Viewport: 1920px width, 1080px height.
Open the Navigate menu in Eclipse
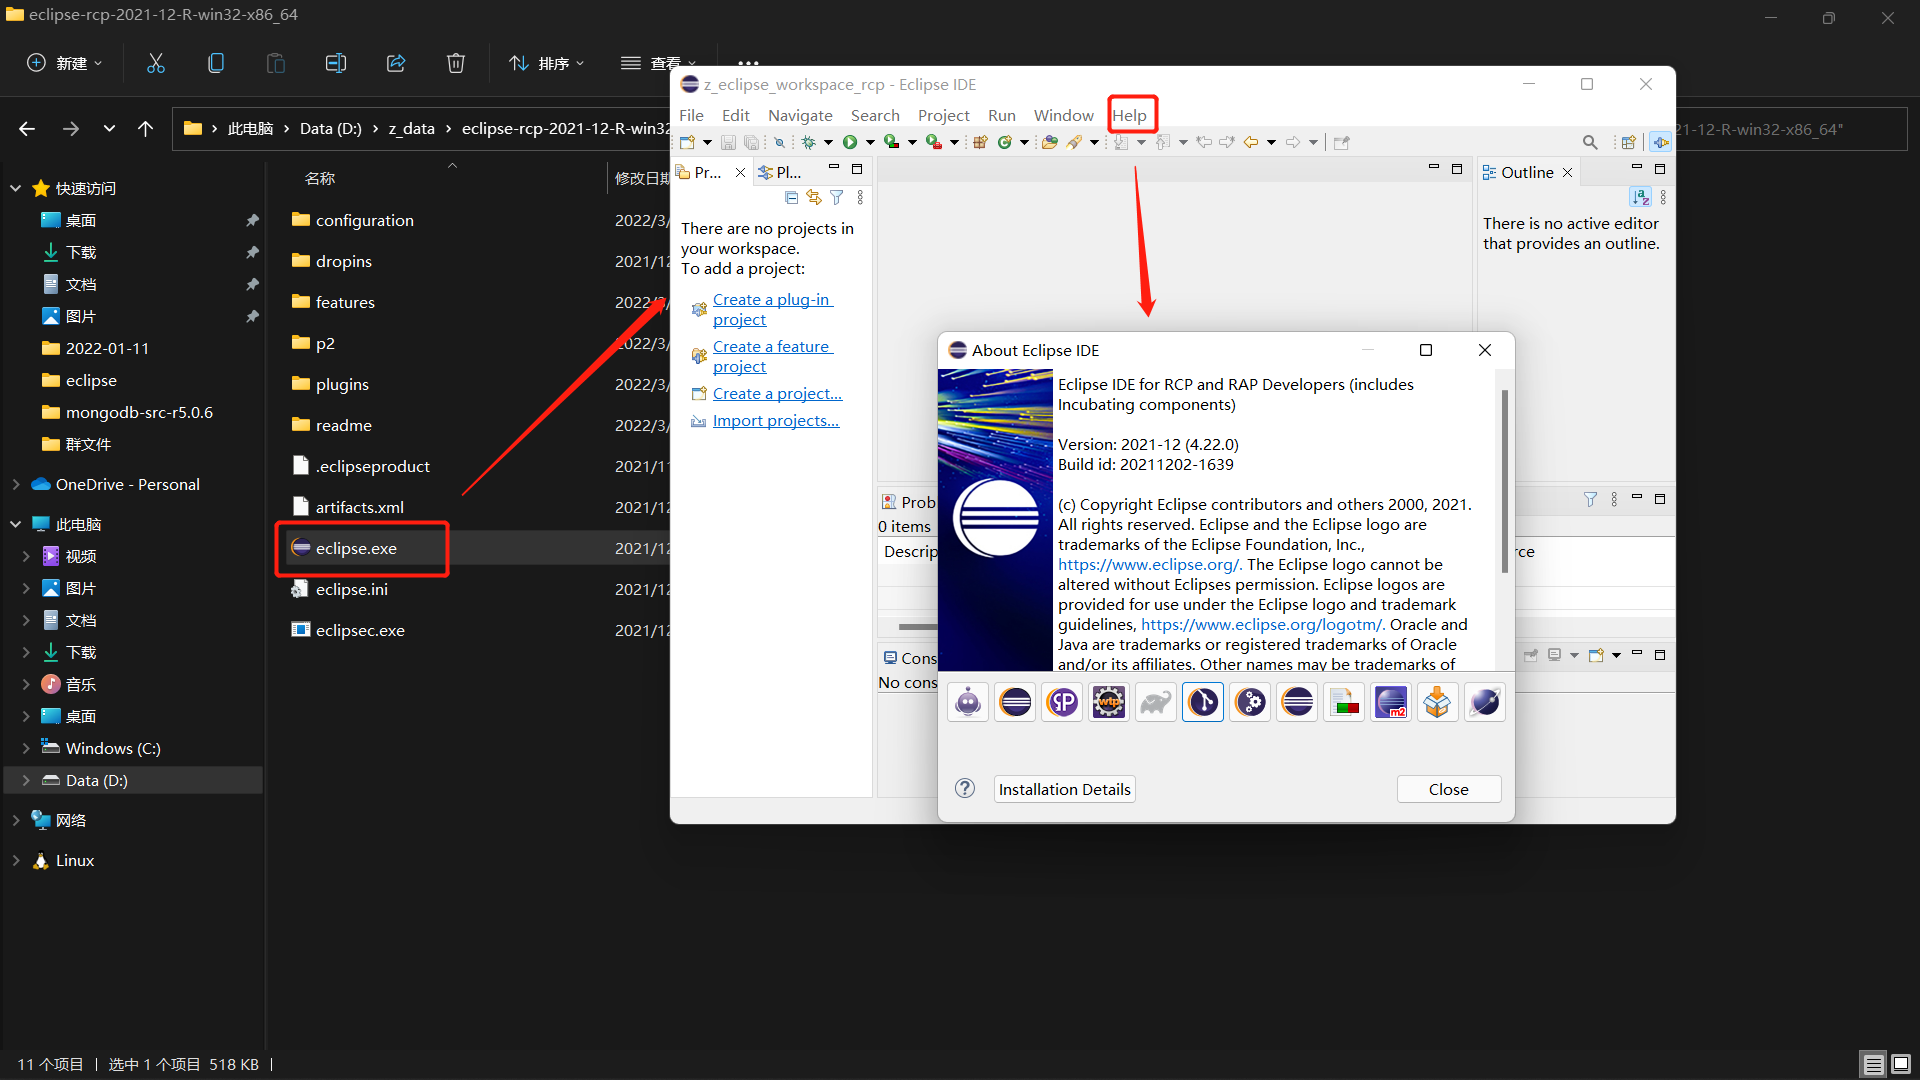800,115
